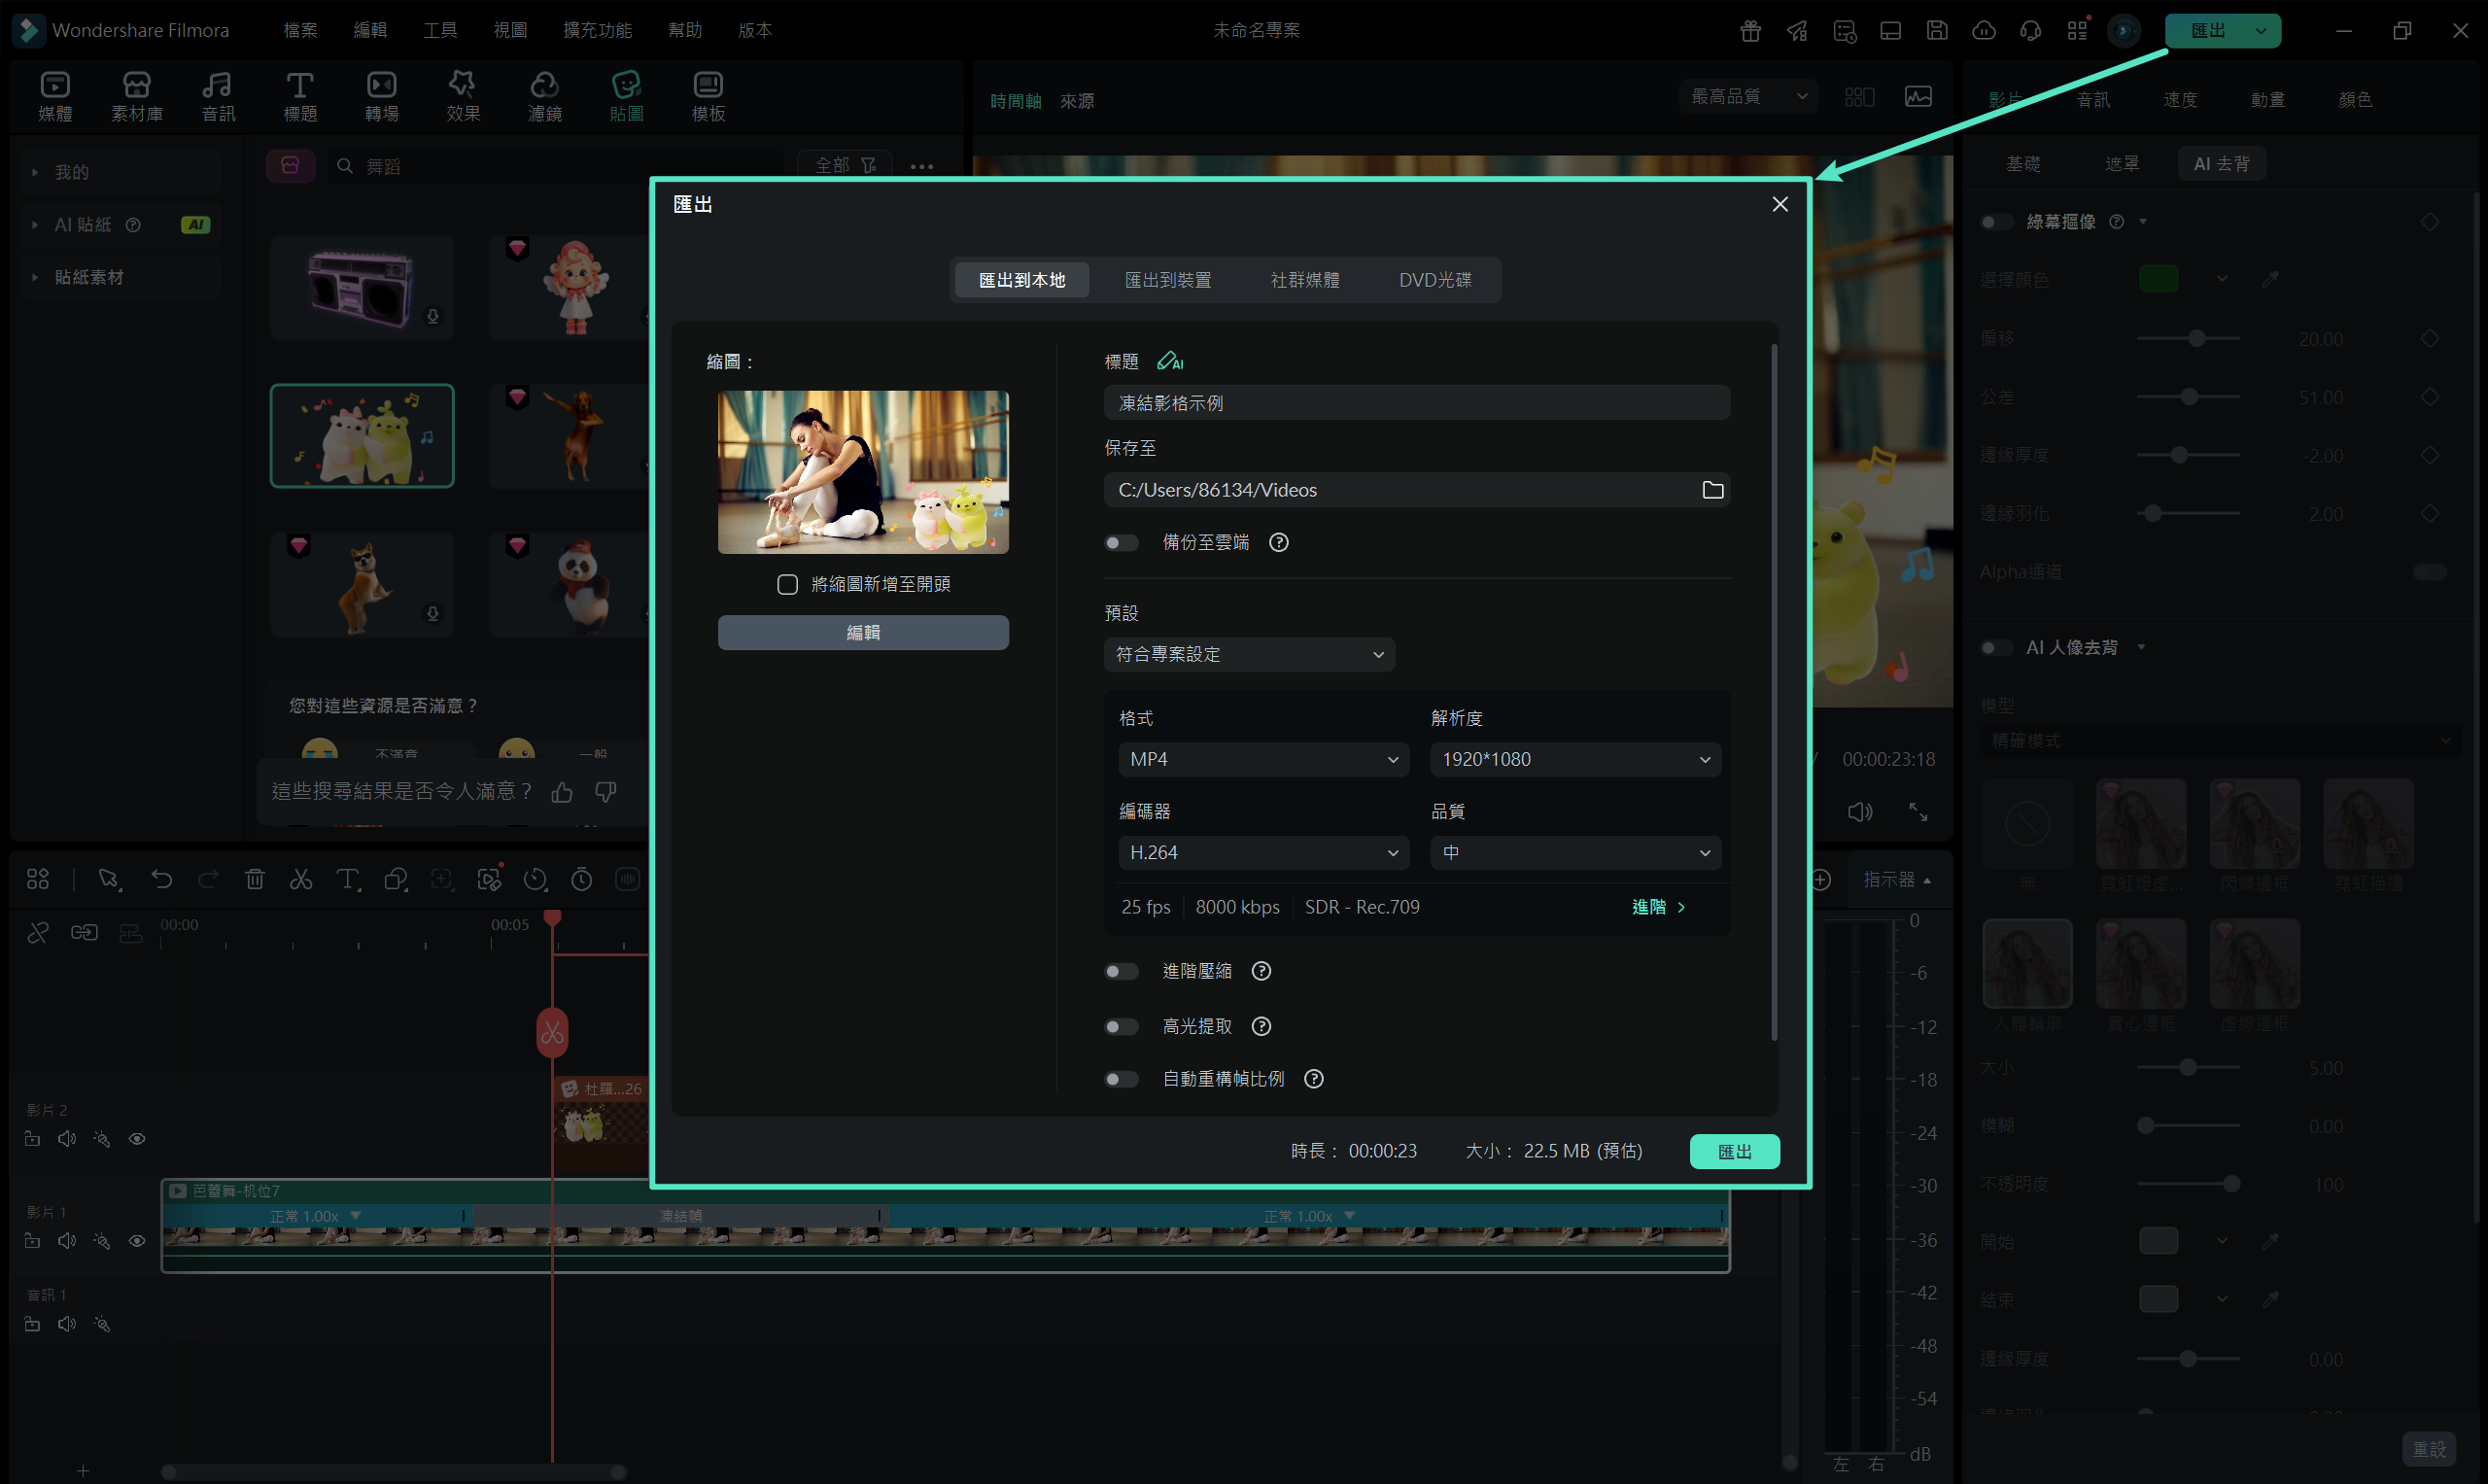Expand the 預設 符合專案設定 dropdown
Image resolution: width=2488 pixels, height=1484 pixels.
[x=1249, y=654]
